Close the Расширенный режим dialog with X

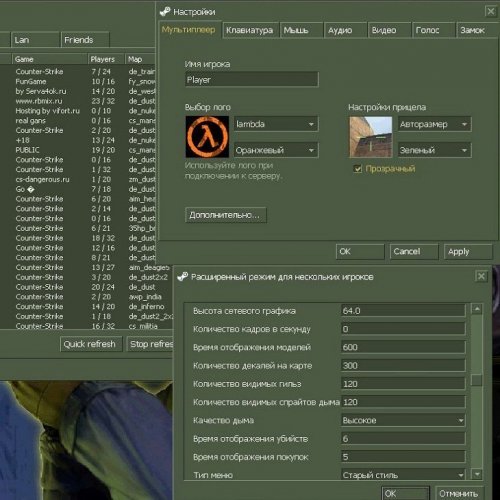click(481, 276)
